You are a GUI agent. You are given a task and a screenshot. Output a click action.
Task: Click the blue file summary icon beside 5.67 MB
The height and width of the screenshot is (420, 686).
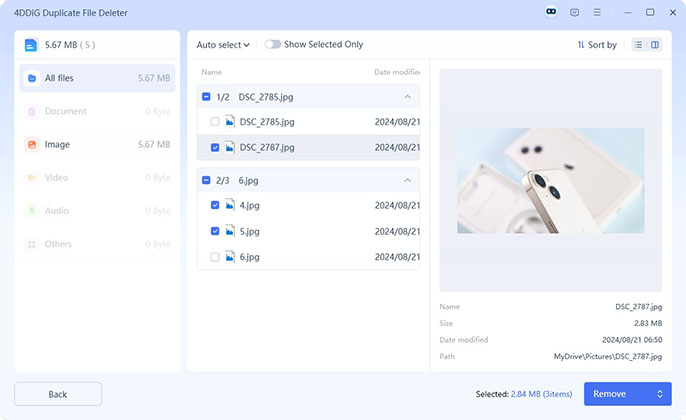[31, 45]
